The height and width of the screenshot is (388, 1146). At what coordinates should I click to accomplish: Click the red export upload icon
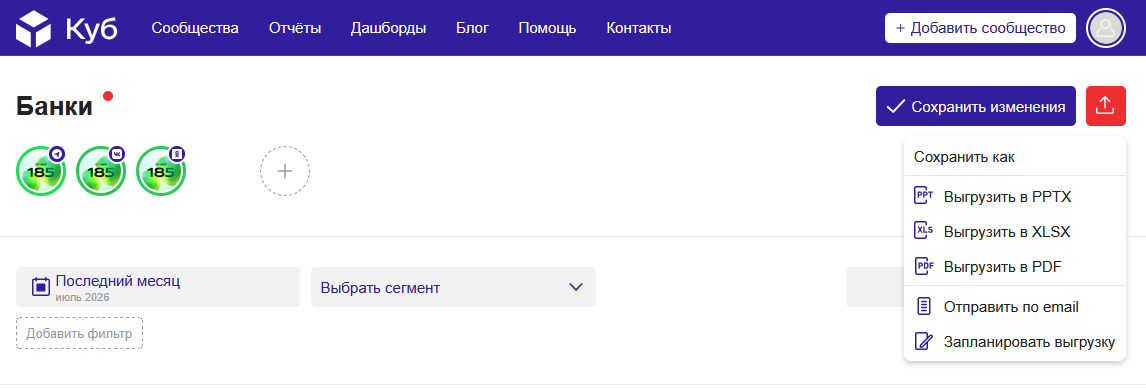pos(1106,107)
